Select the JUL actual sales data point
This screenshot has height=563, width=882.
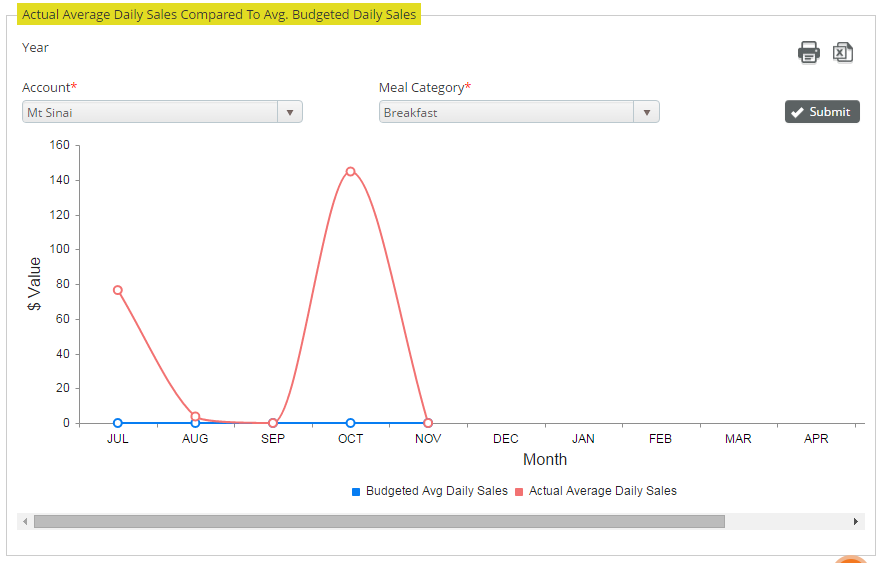(118, 290)
